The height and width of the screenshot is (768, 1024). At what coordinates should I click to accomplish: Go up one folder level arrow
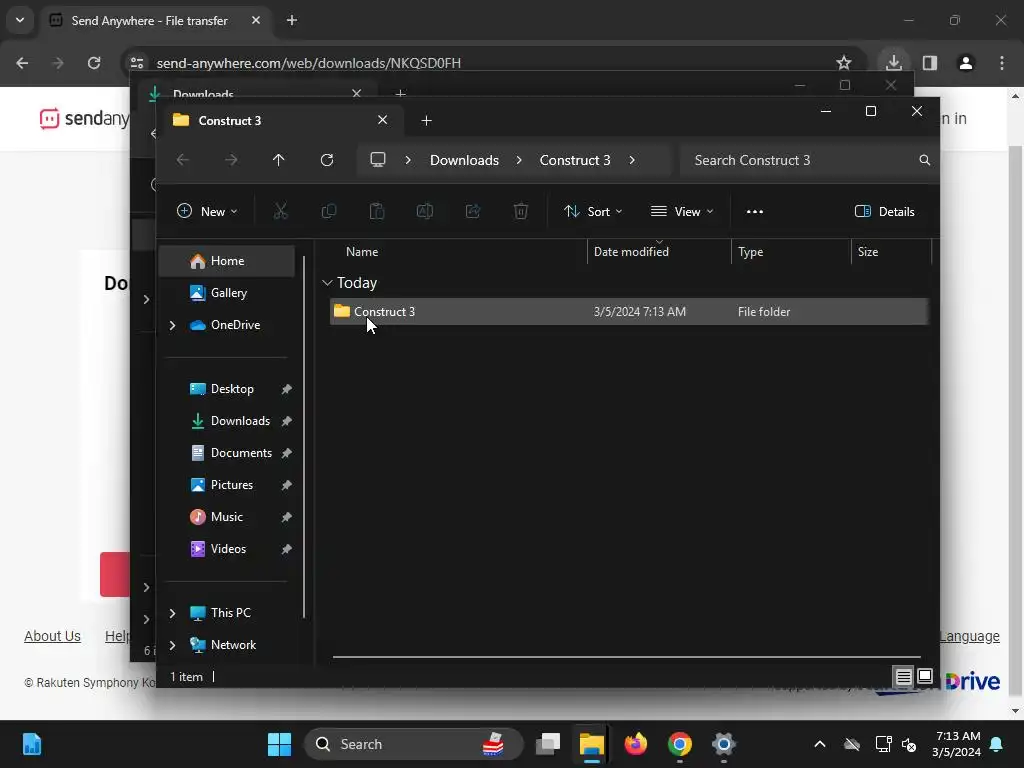coord(278,160)
